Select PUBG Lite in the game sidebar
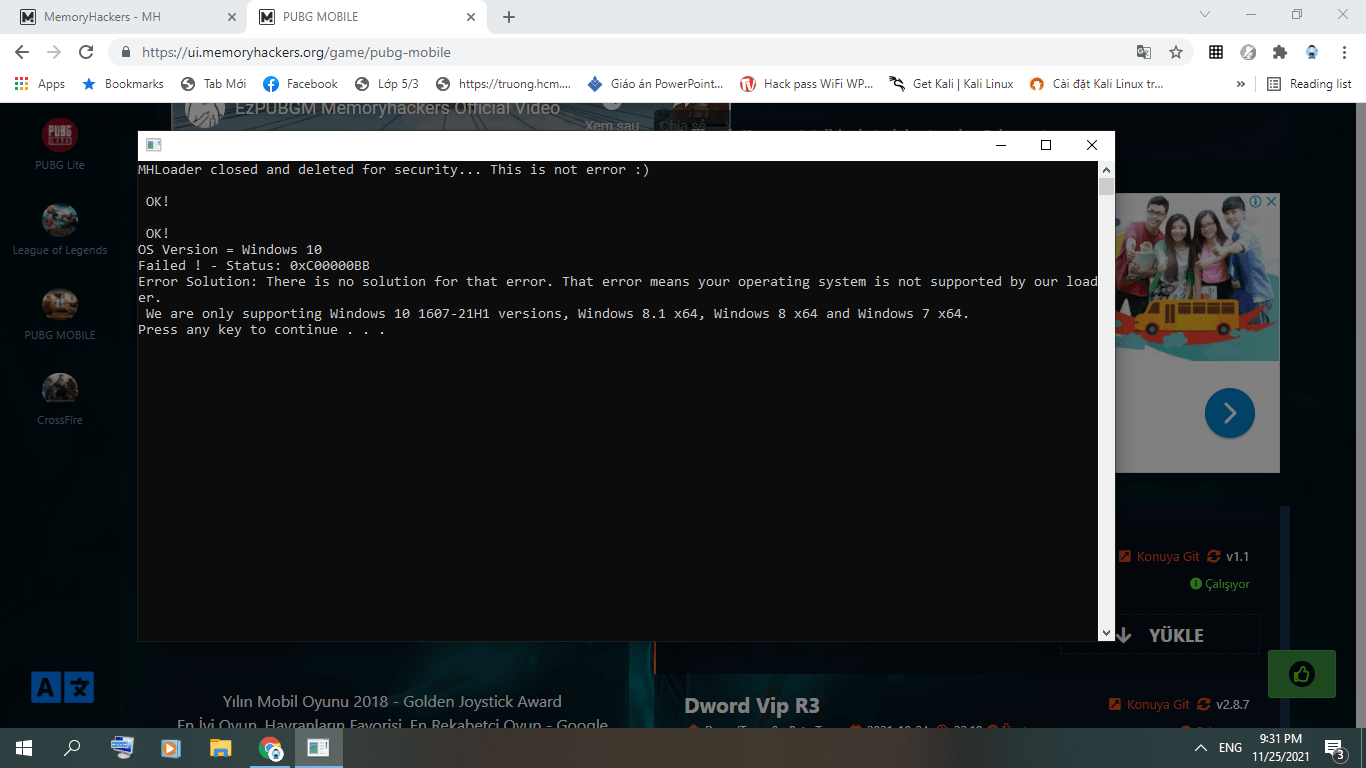Viewport: 1366px width, 768px height. 60,145
